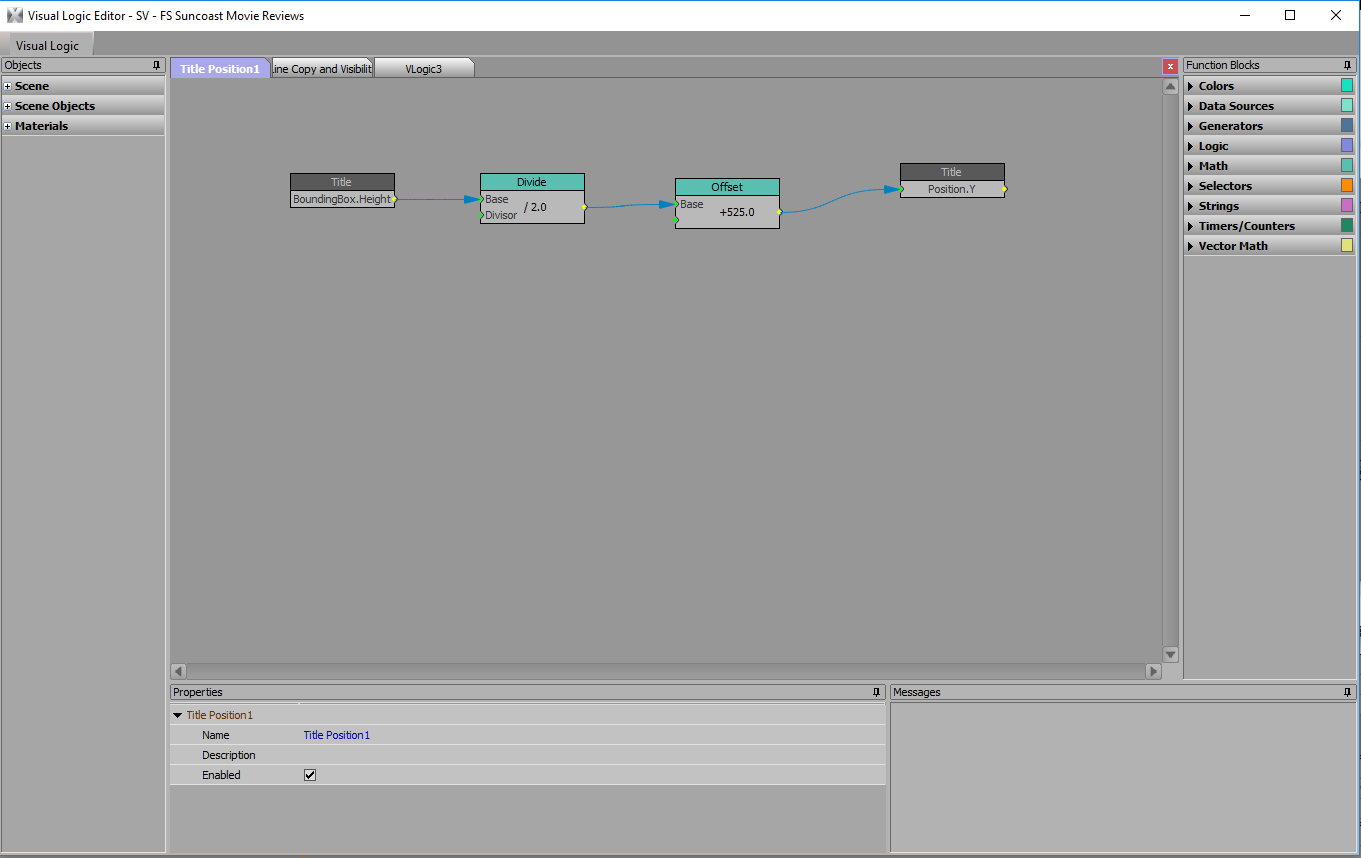Click the Divide node's 2.0 divisor value
Viewport: 1361px width, 858px height.
[536, 207]
